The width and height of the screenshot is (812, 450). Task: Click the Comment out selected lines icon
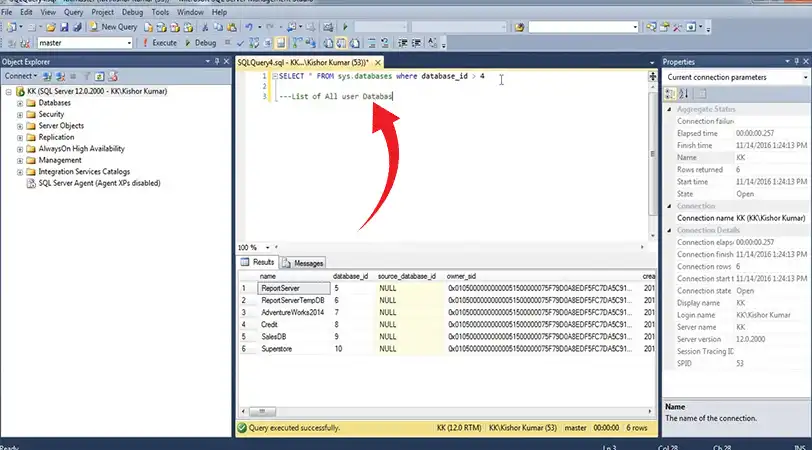(x=371, y=43)
